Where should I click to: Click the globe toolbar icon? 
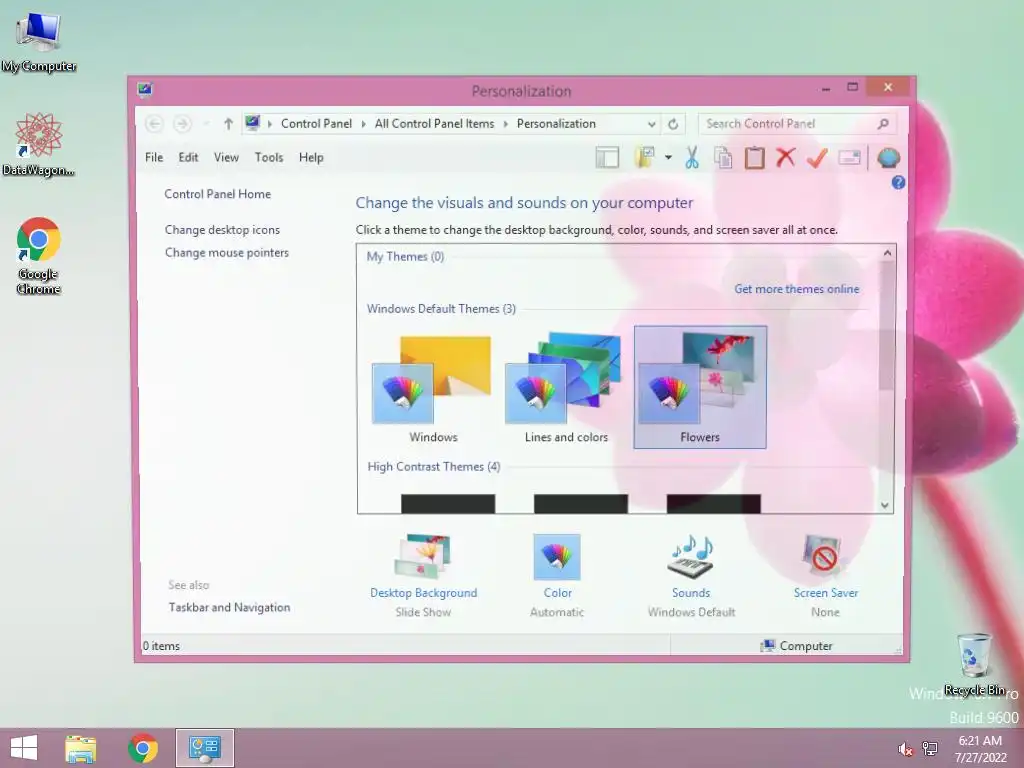point(889,157)
